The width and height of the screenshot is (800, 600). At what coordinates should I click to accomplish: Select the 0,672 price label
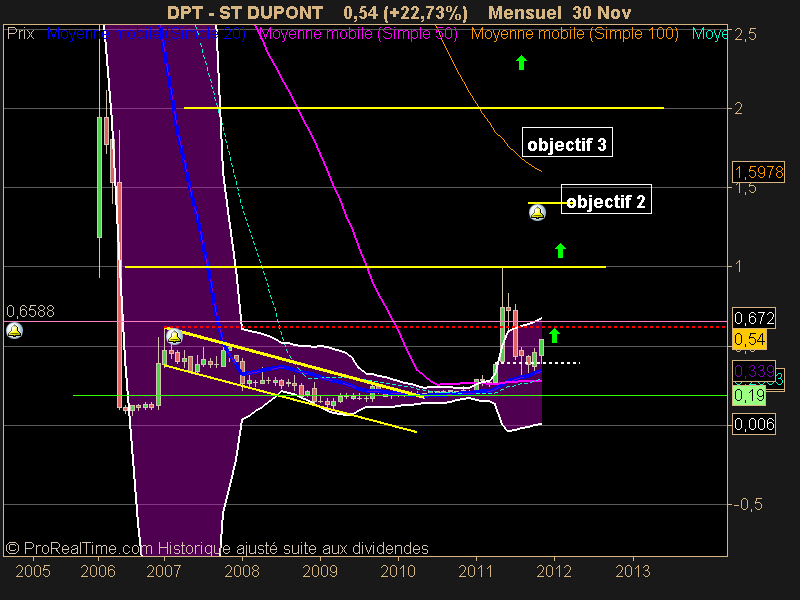[x=754, y=318]
